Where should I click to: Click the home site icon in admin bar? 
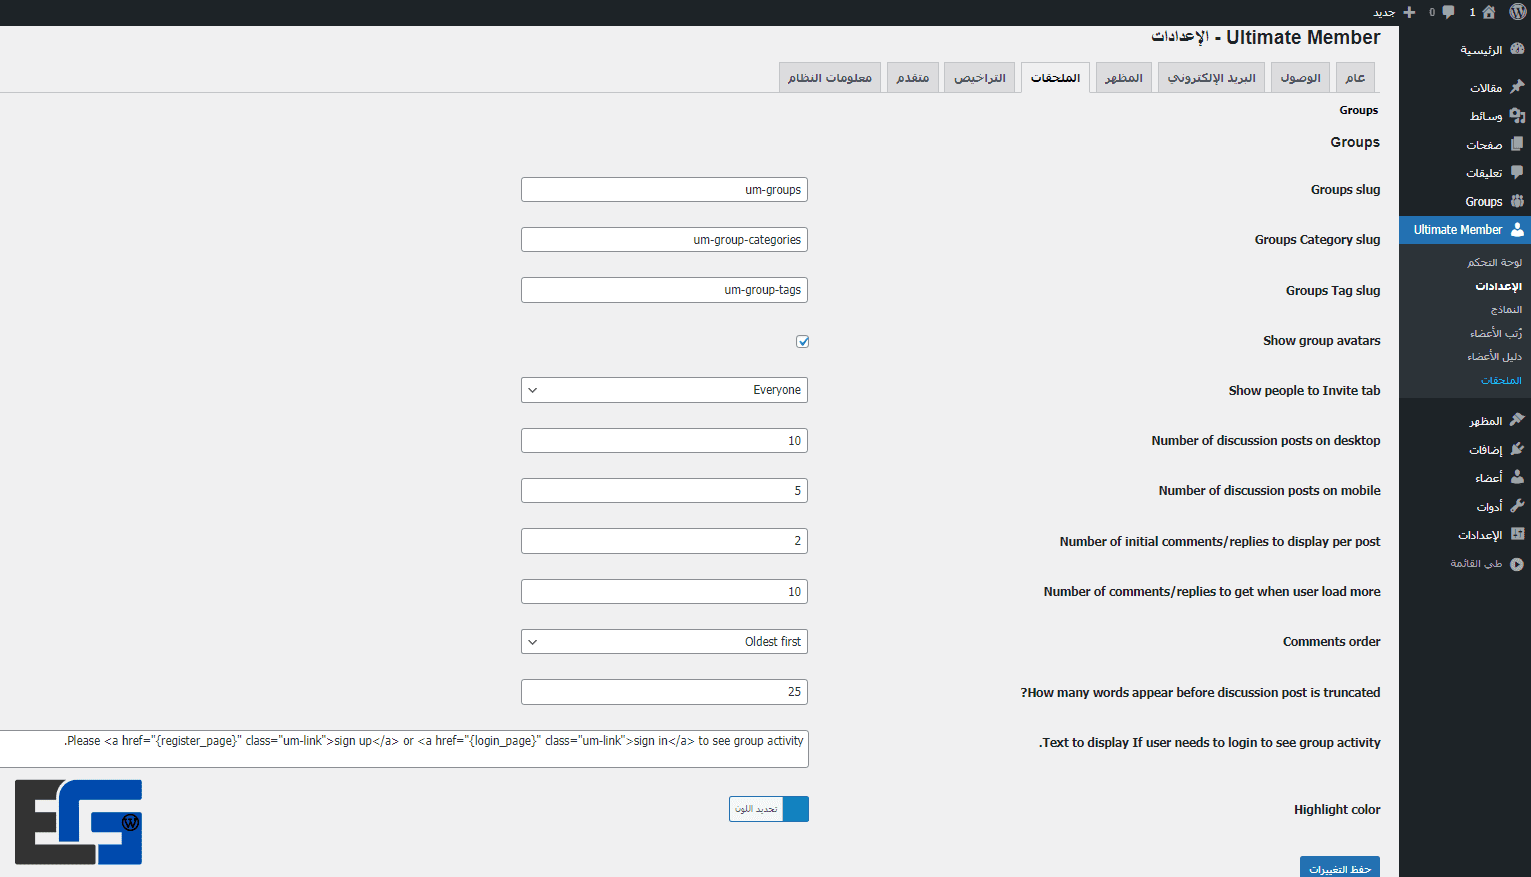[1489, 12]
